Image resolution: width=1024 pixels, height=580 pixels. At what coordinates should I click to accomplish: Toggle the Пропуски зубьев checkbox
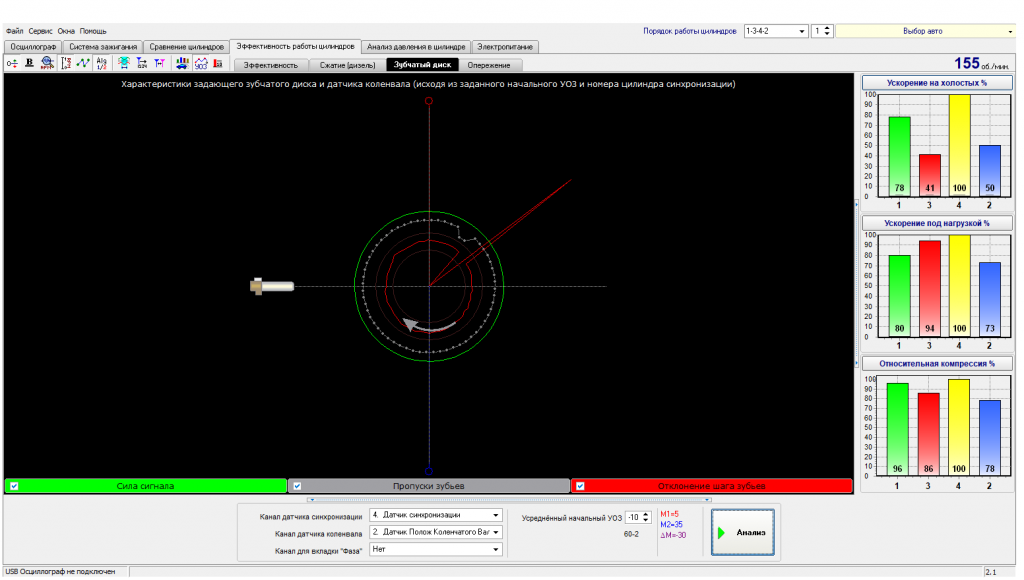[297, 486]
